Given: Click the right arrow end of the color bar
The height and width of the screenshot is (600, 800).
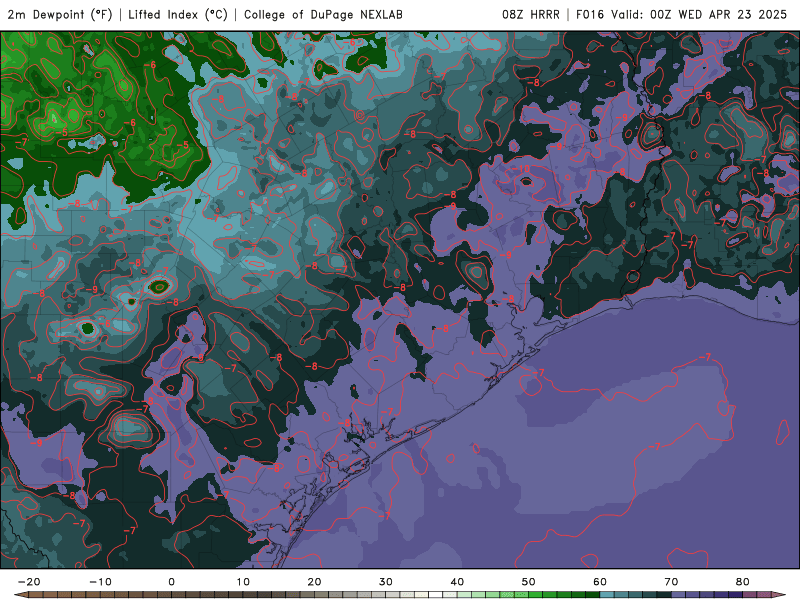Looking at the screenshot, I should [x=779, y=595].
